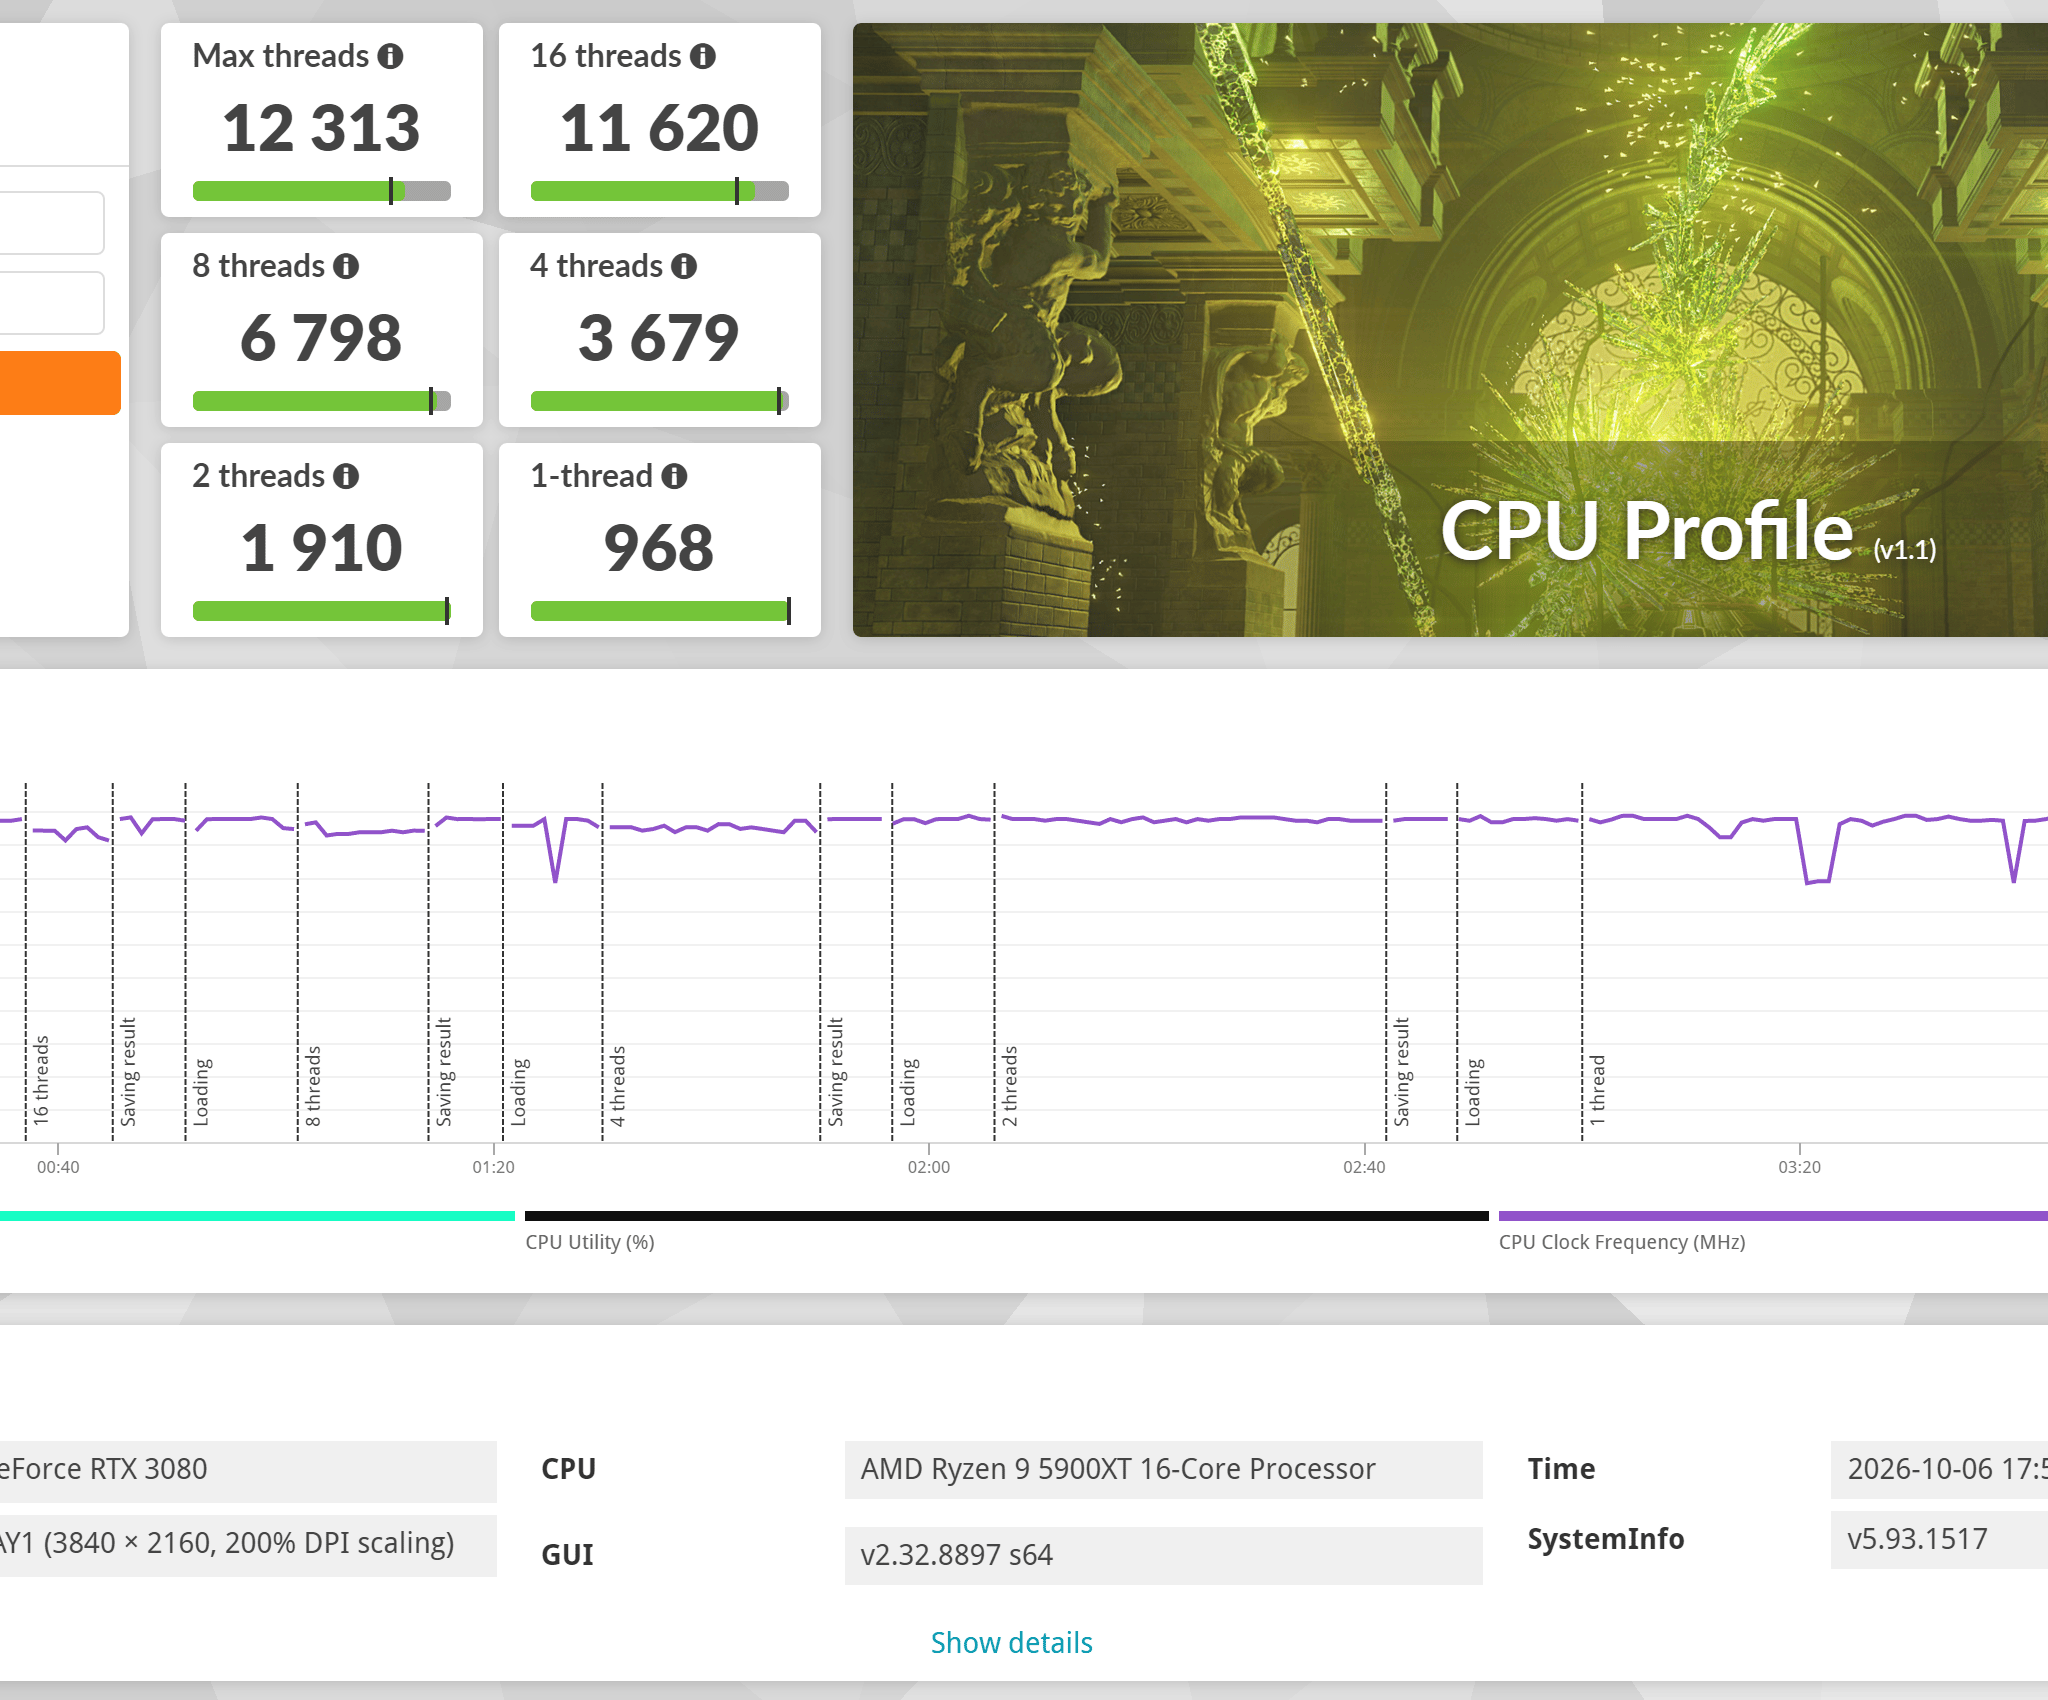
Task: Select the CPU Profile benchmark image
Action: (1450, 330)
